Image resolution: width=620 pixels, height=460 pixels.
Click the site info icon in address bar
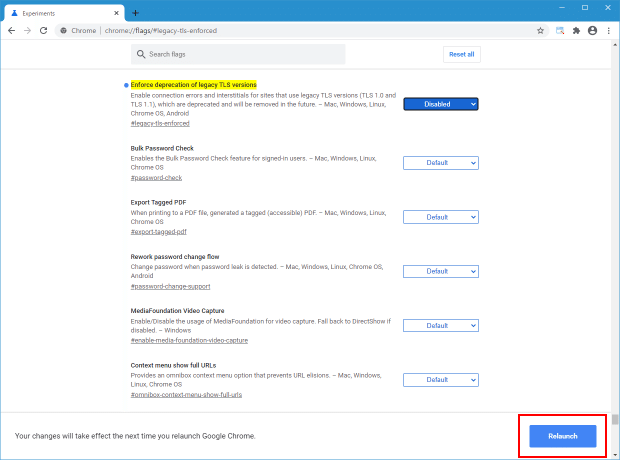pos(63,30)
